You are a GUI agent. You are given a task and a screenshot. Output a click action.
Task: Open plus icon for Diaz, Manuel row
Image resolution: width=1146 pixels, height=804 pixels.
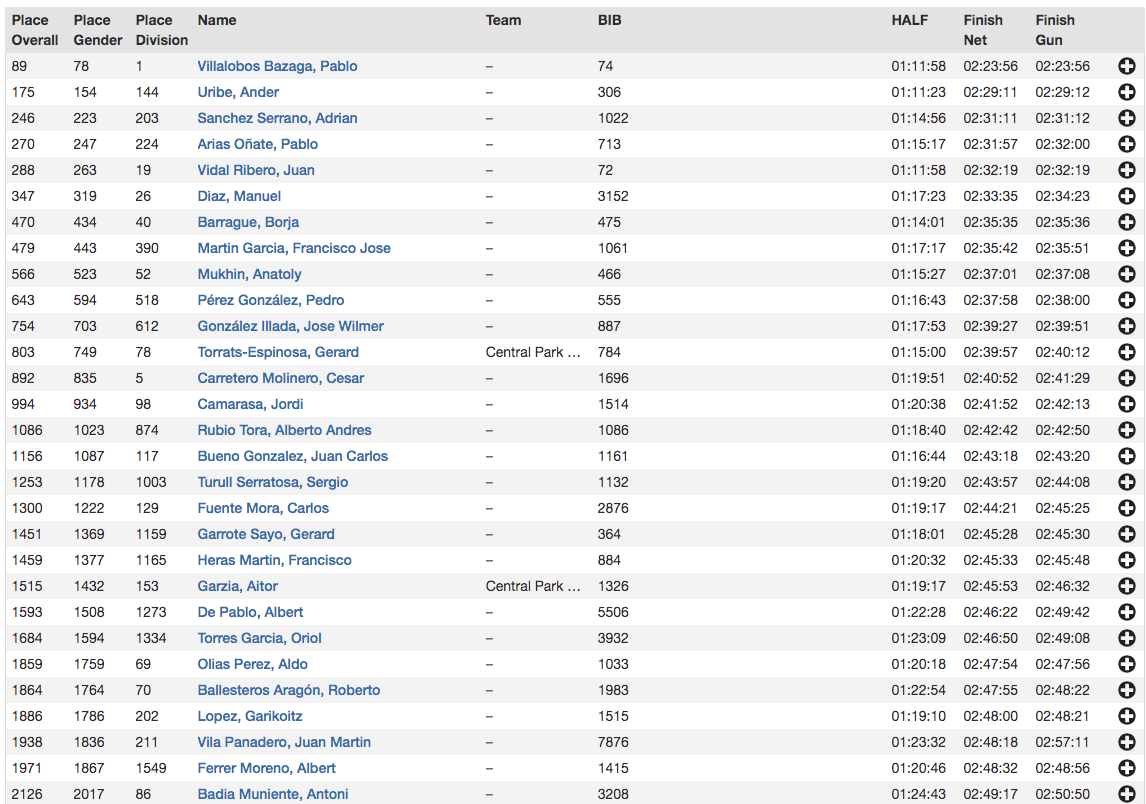[x=1126, y=196]
